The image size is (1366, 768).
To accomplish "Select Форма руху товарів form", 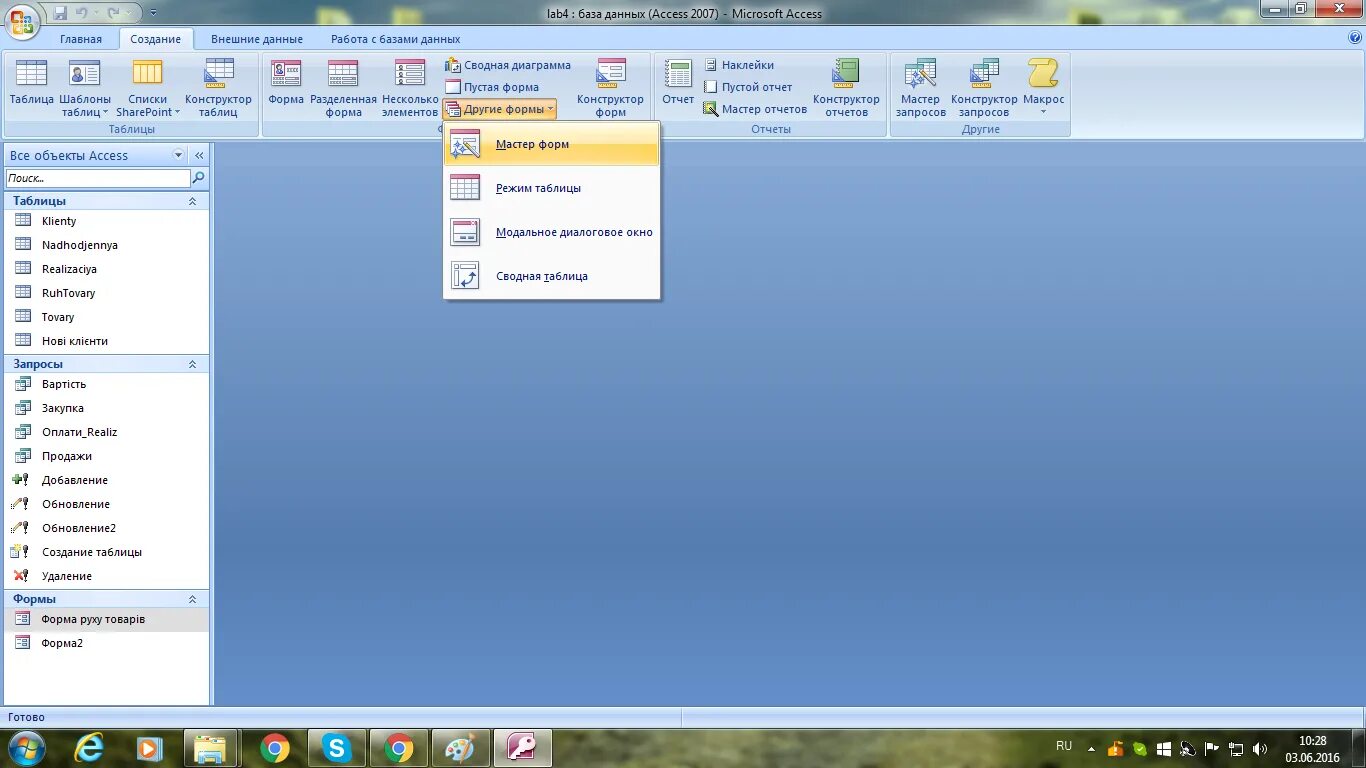I will [106, 619].
